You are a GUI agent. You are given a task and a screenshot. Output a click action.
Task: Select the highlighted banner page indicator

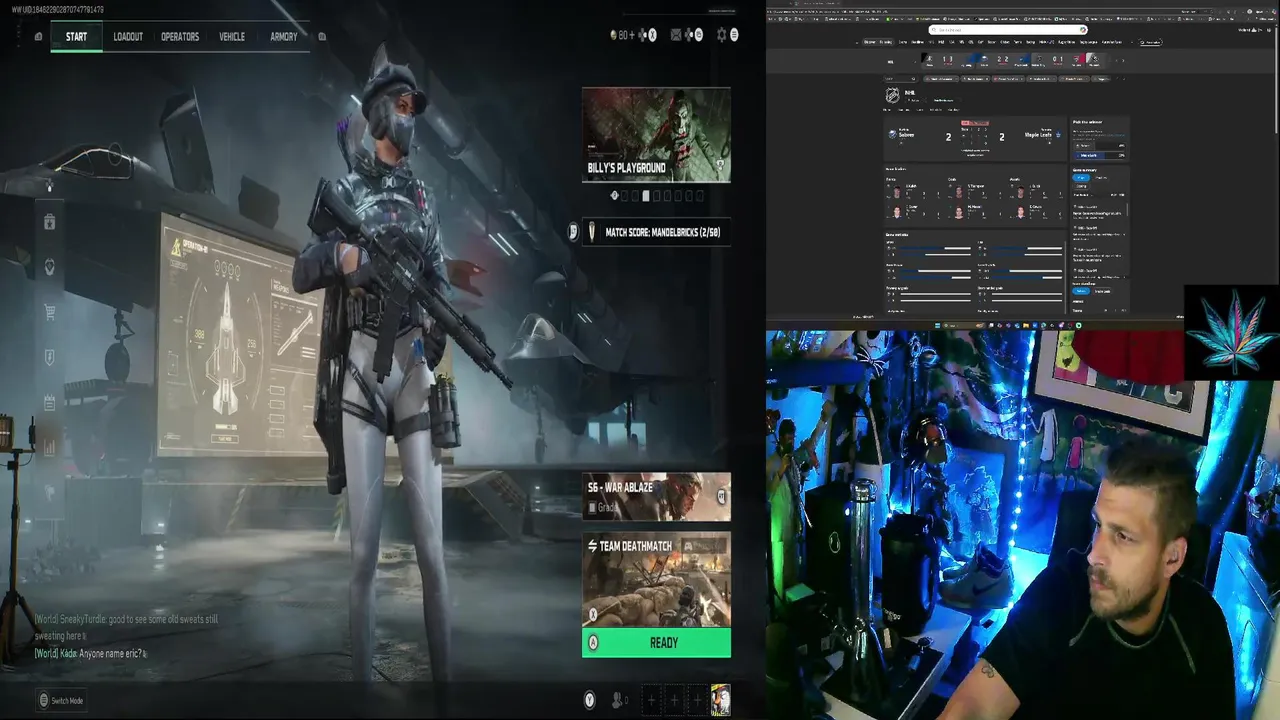tap(646, 196)
